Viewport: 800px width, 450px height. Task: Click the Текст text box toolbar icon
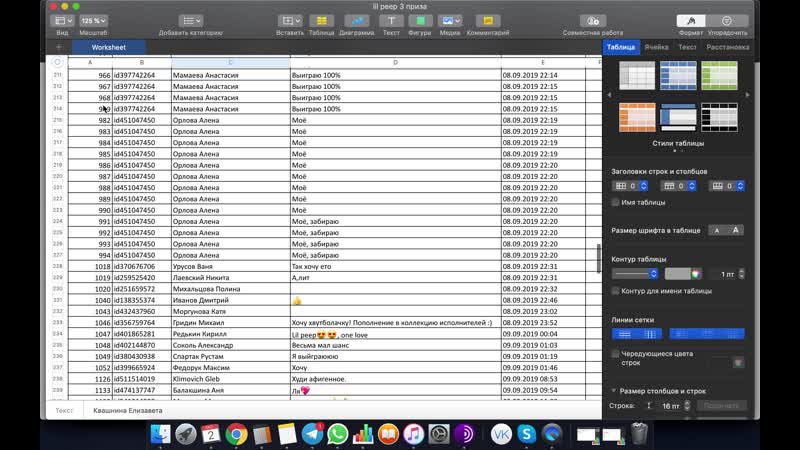(391, 21)
